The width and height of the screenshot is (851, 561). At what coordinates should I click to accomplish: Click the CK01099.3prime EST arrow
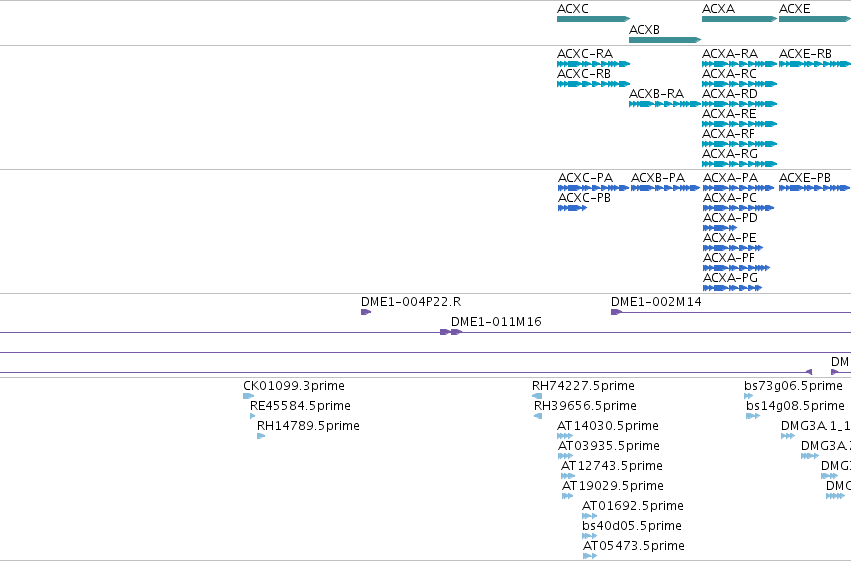(x=249, y=396)
